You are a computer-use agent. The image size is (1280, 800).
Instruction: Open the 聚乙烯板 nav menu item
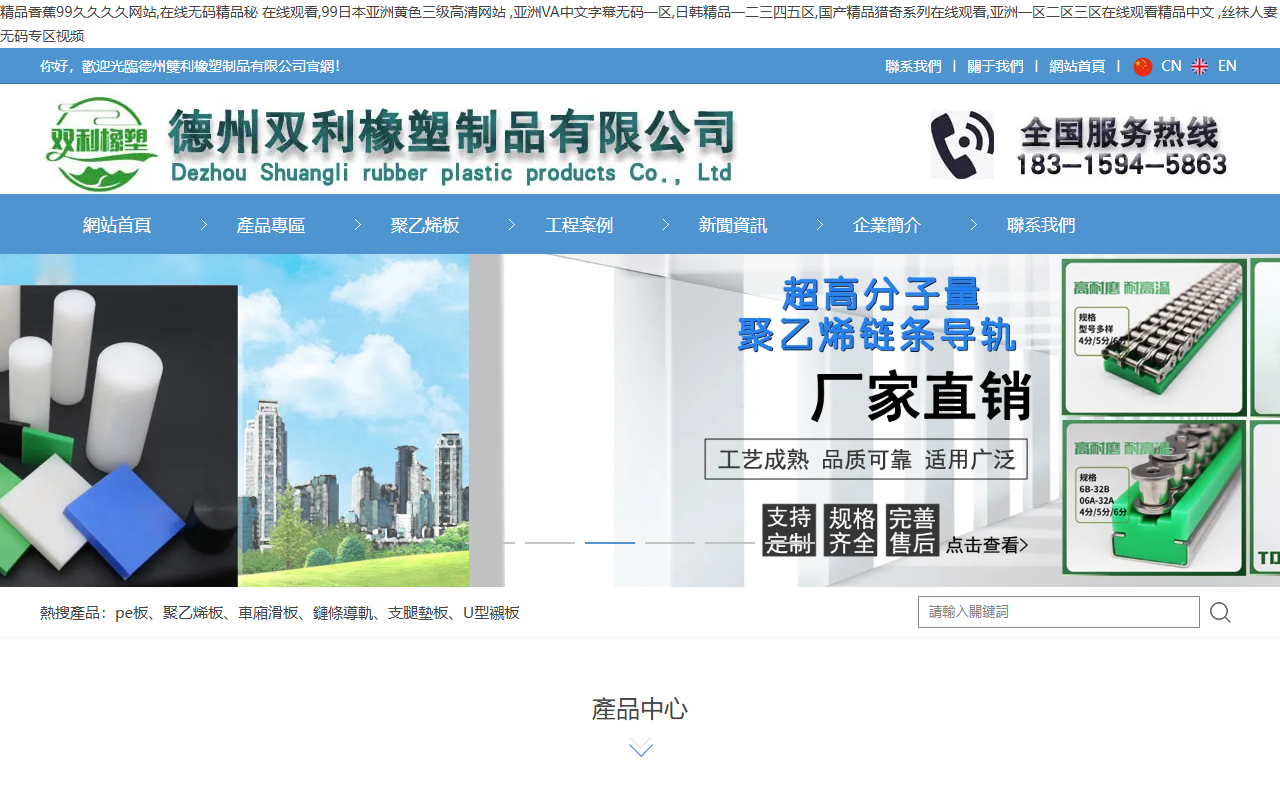(425, 225)
